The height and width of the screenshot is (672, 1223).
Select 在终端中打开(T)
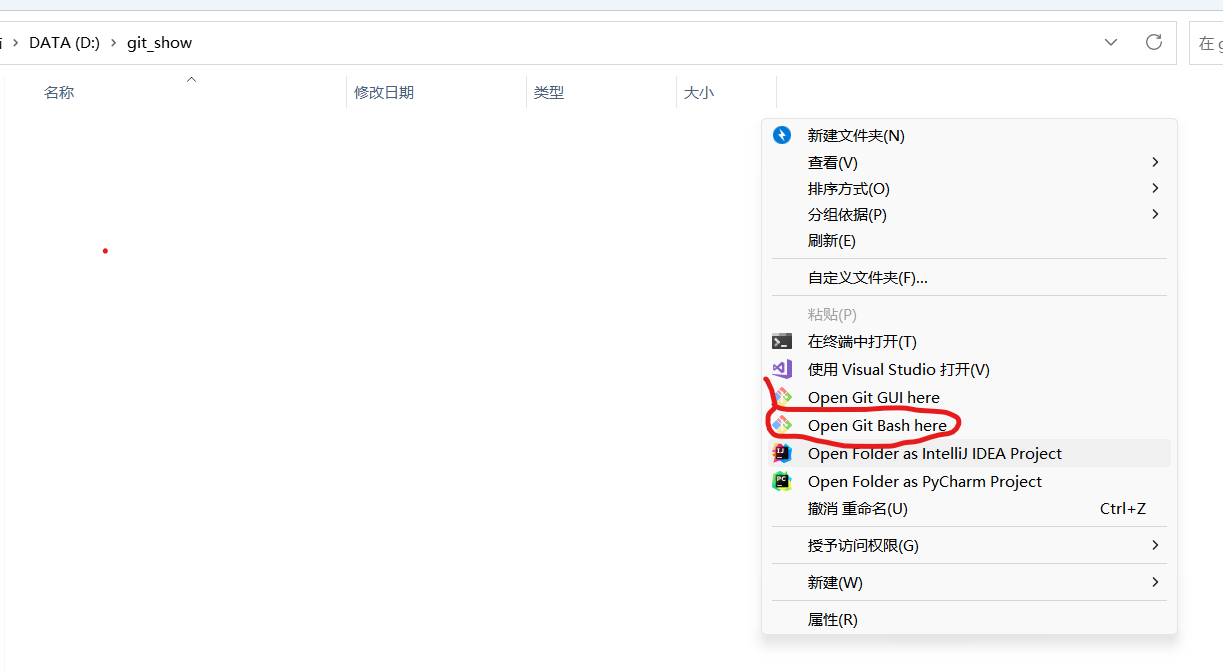tap(969, 341)
